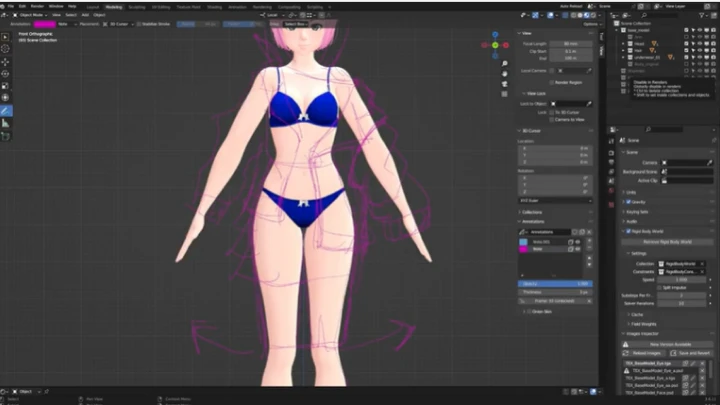Select the Add Cube tool
720x405 pixels.
[x=6, y=136]
